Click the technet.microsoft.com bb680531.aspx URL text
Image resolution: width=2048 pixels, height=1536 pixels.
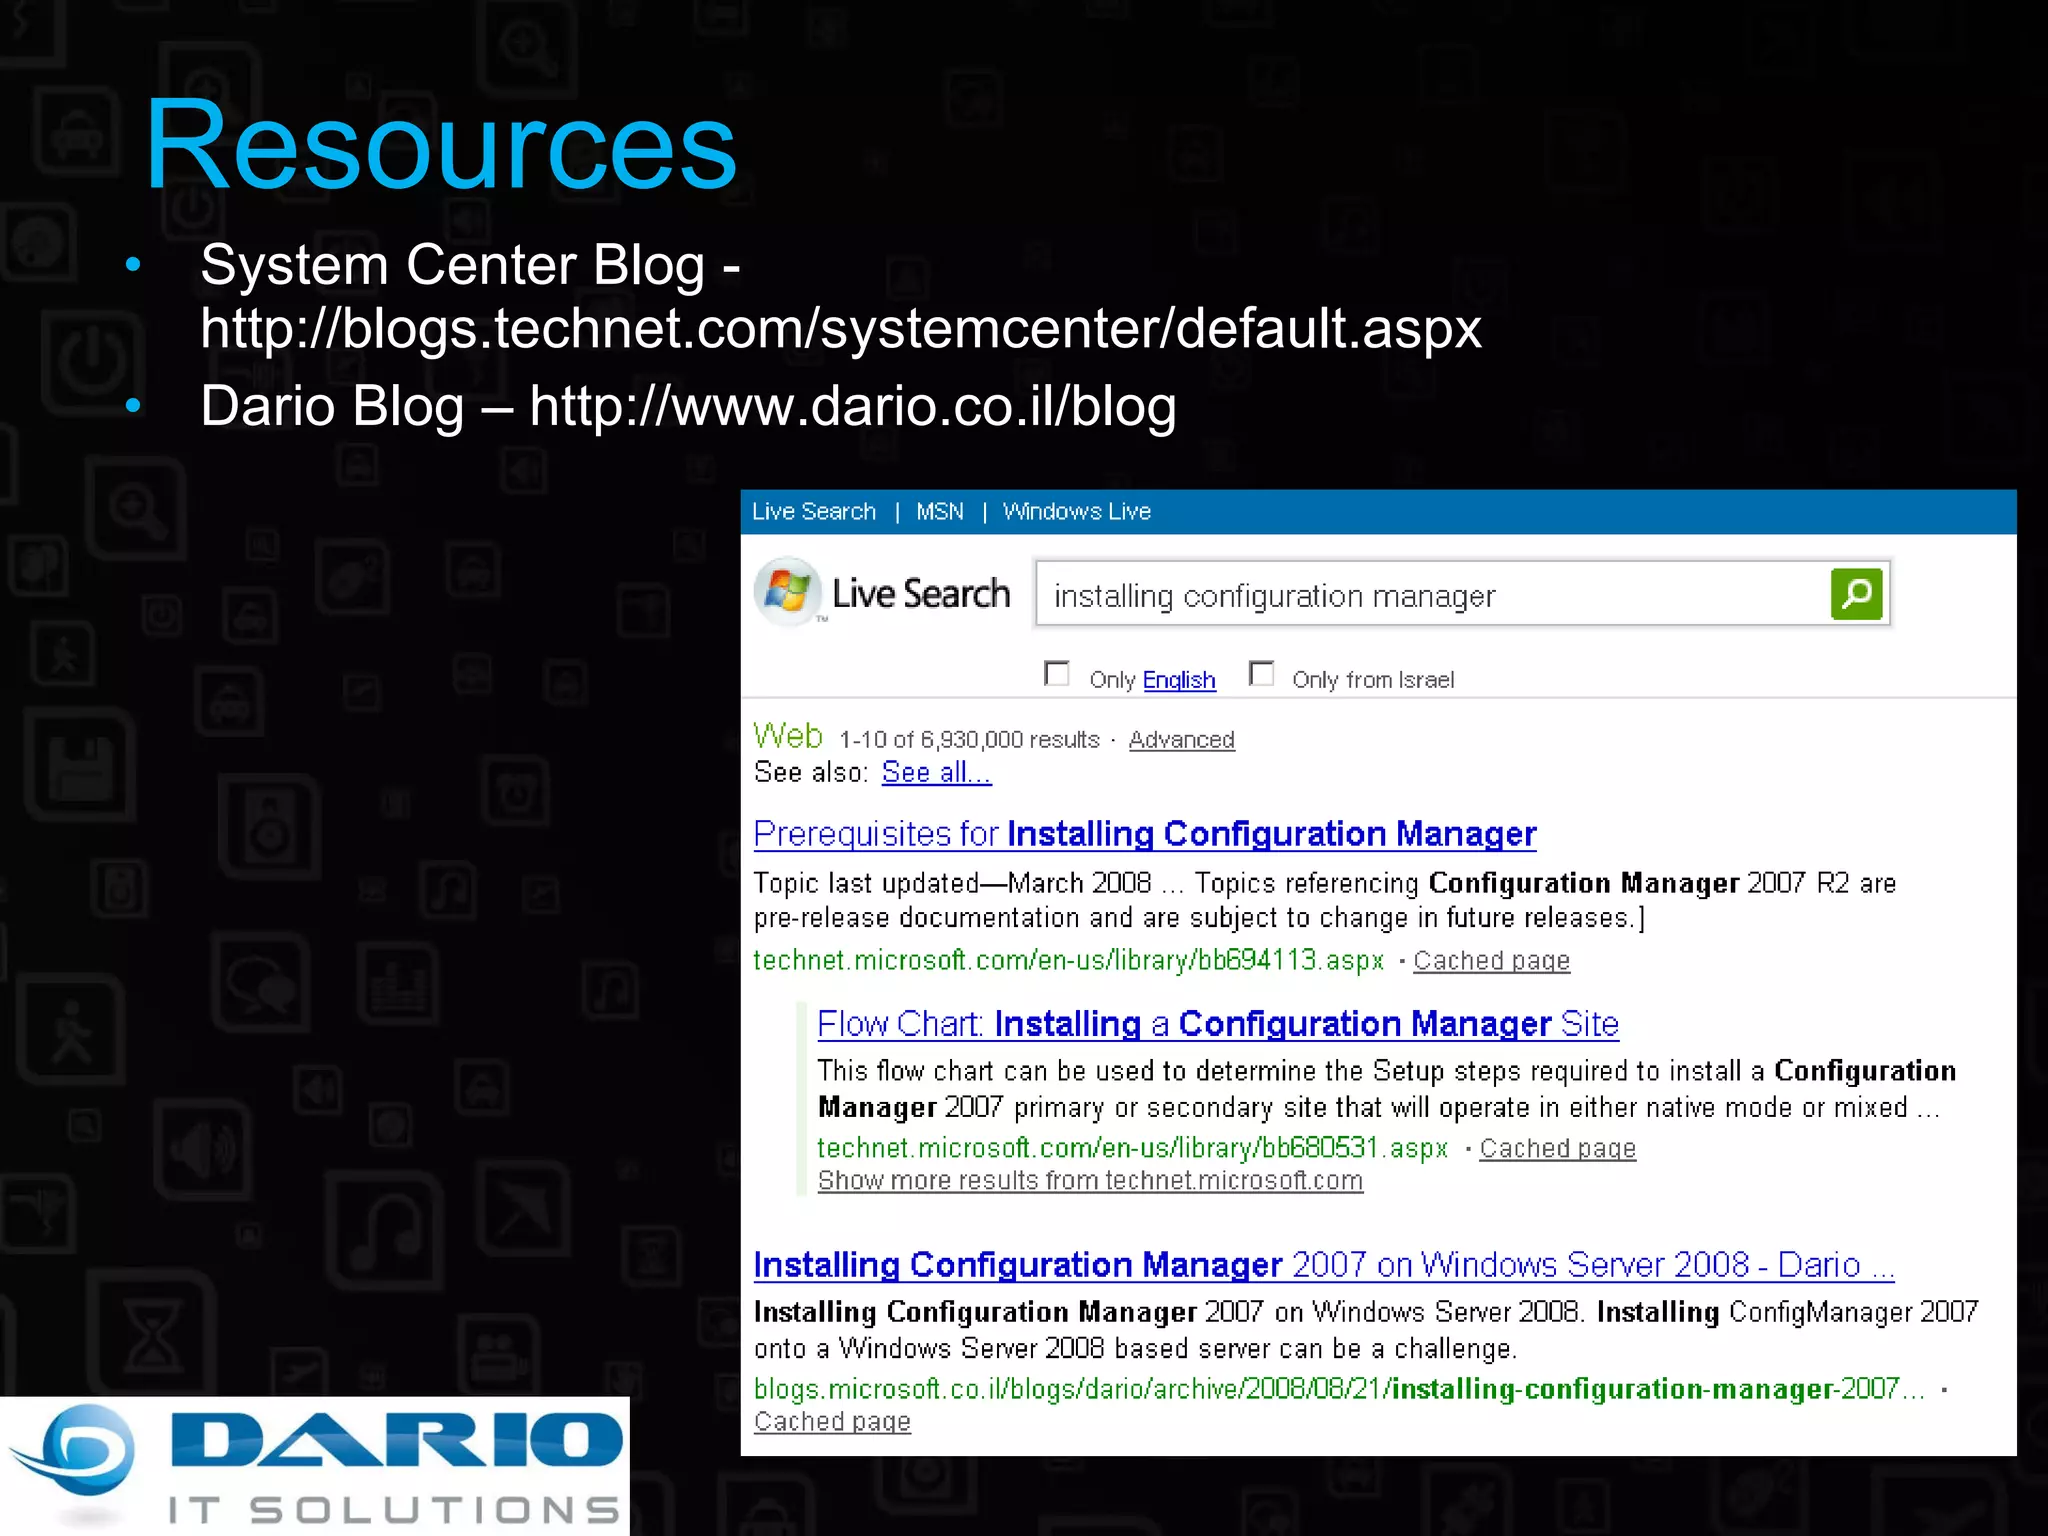(1132, 1149)
